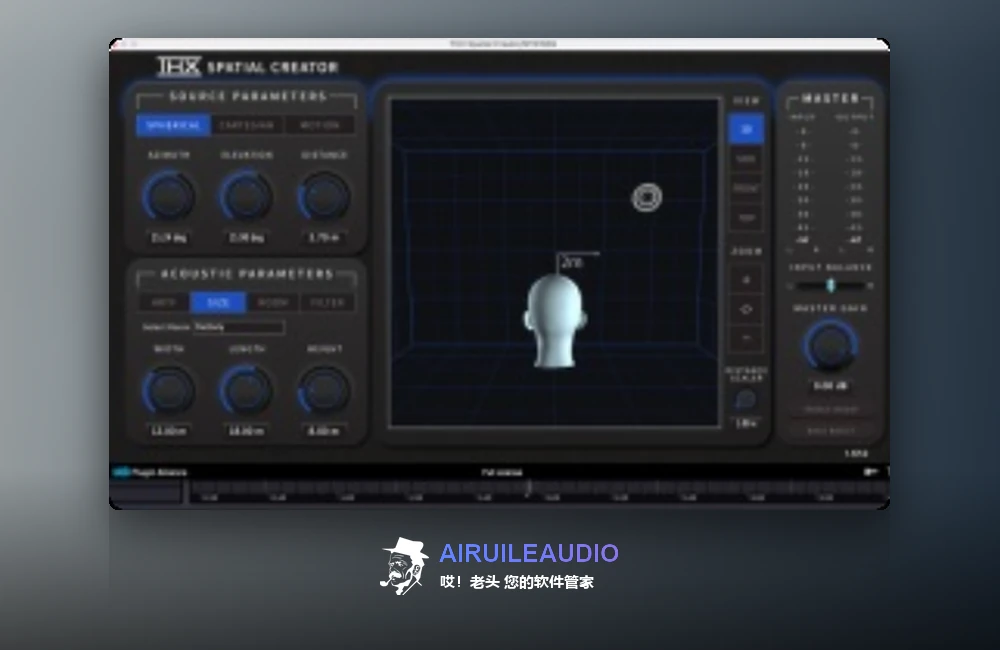Image resolution: width=1000 pixels, height=650 pixels.
Task: Click the source Distance knob
Action: [x=324, y=196]
